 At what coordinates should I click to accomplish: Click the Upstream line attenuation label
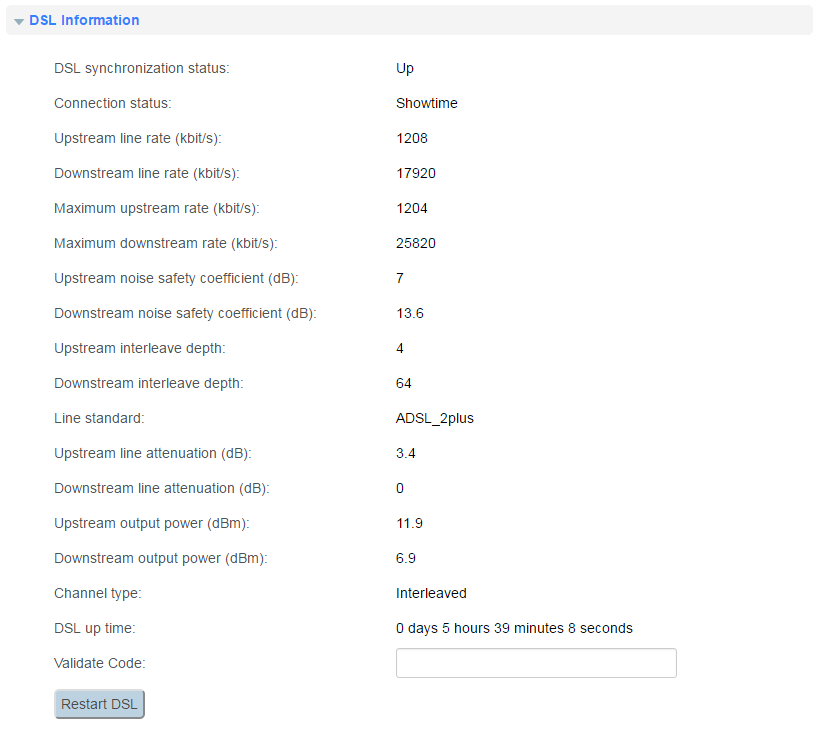(152, 453)
